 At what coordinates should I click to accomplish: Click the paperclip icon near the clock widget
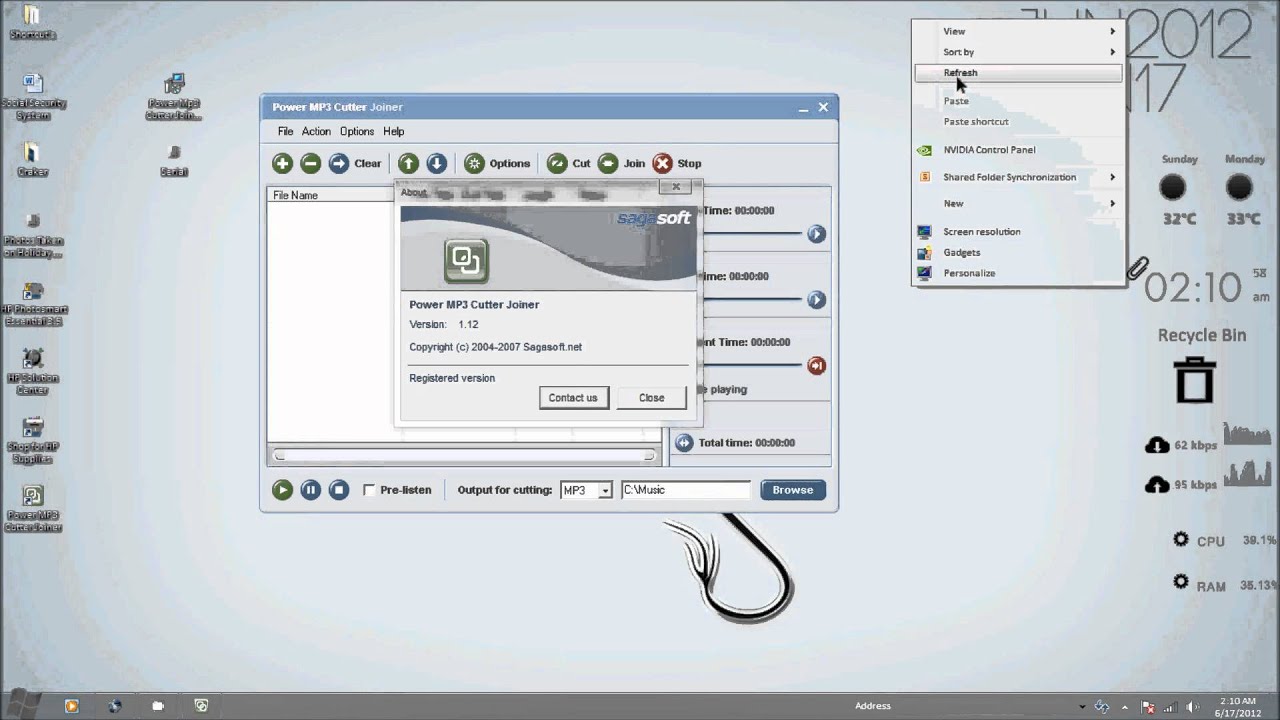tap(1138, 268)
